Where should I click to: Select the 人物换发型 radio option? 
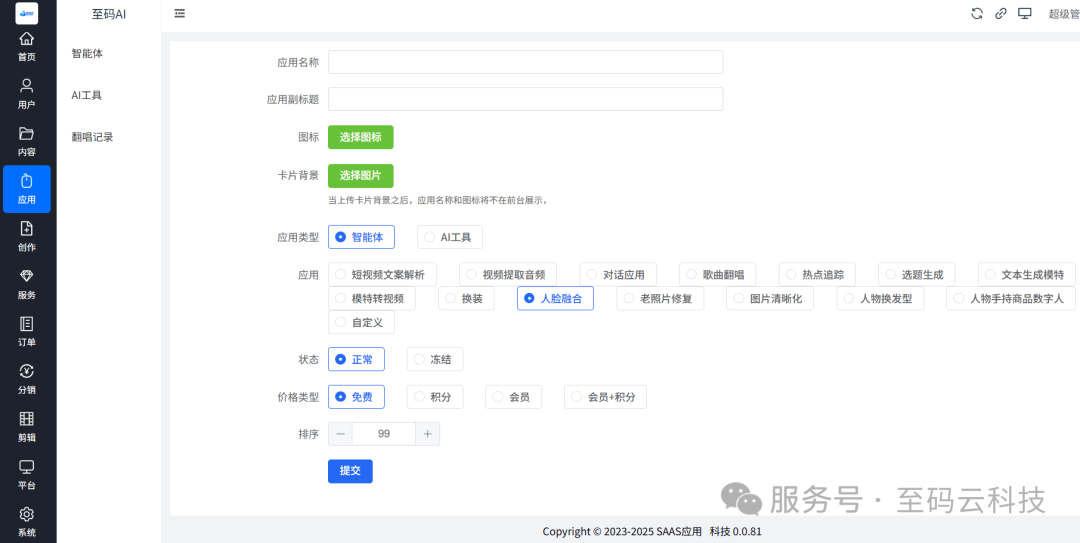tap(880, 298)
